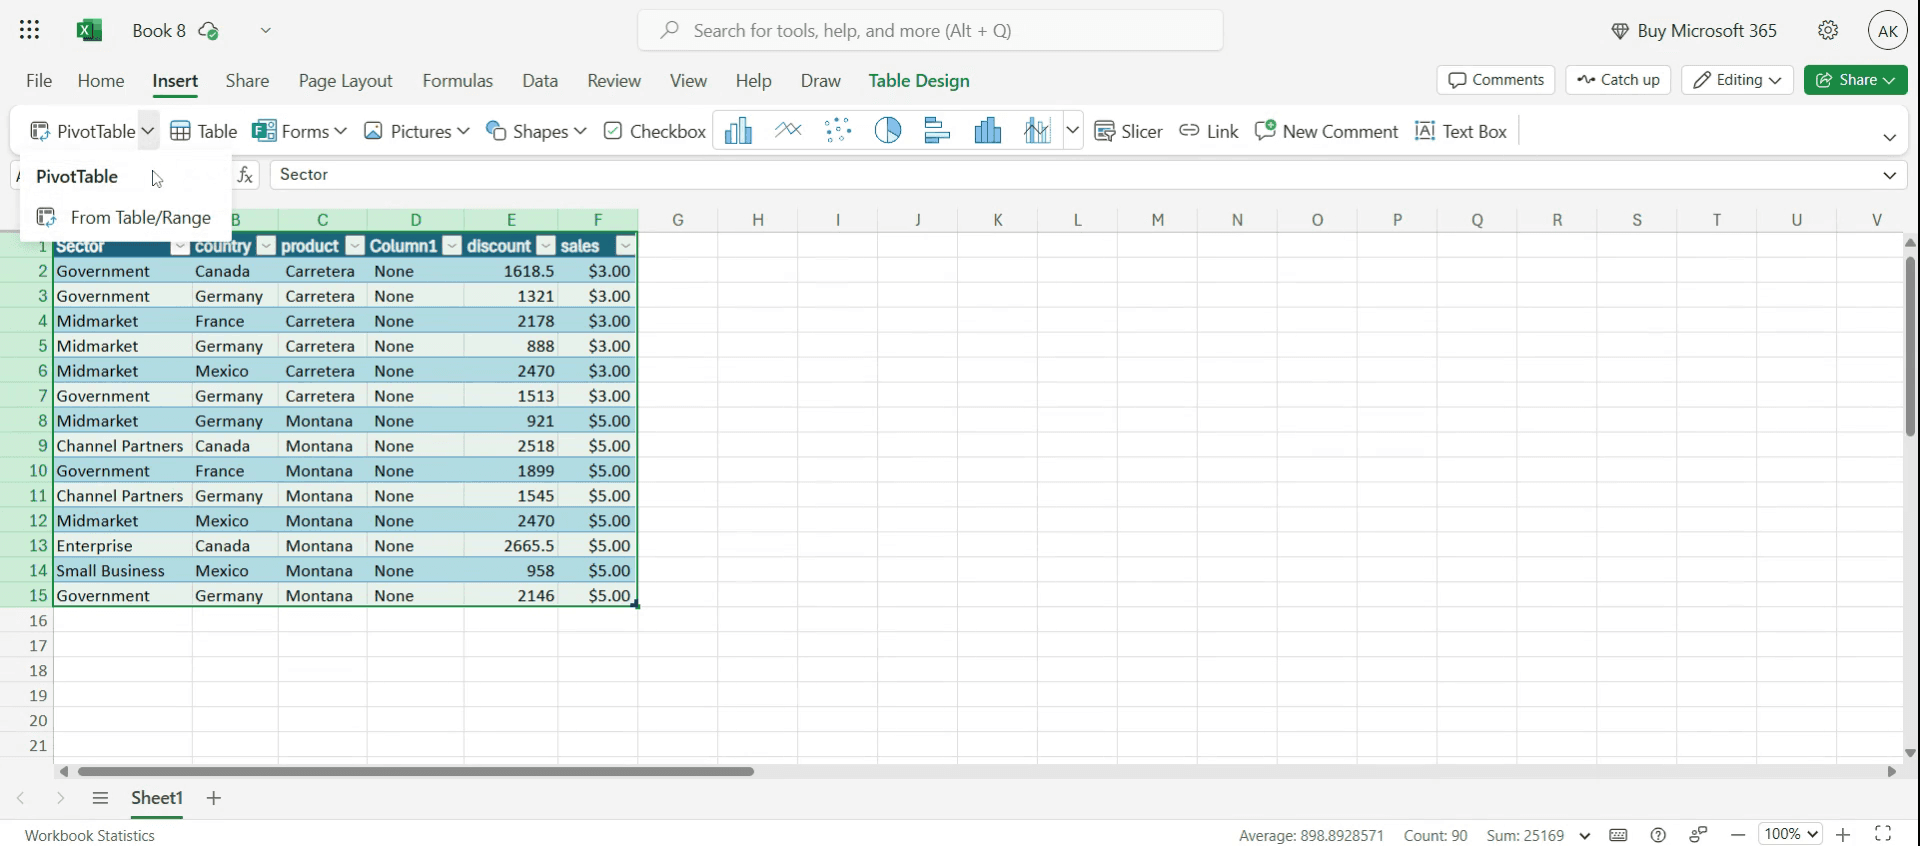Click the search tools and help box
1920x846 pixels.
tap(930, 30)
